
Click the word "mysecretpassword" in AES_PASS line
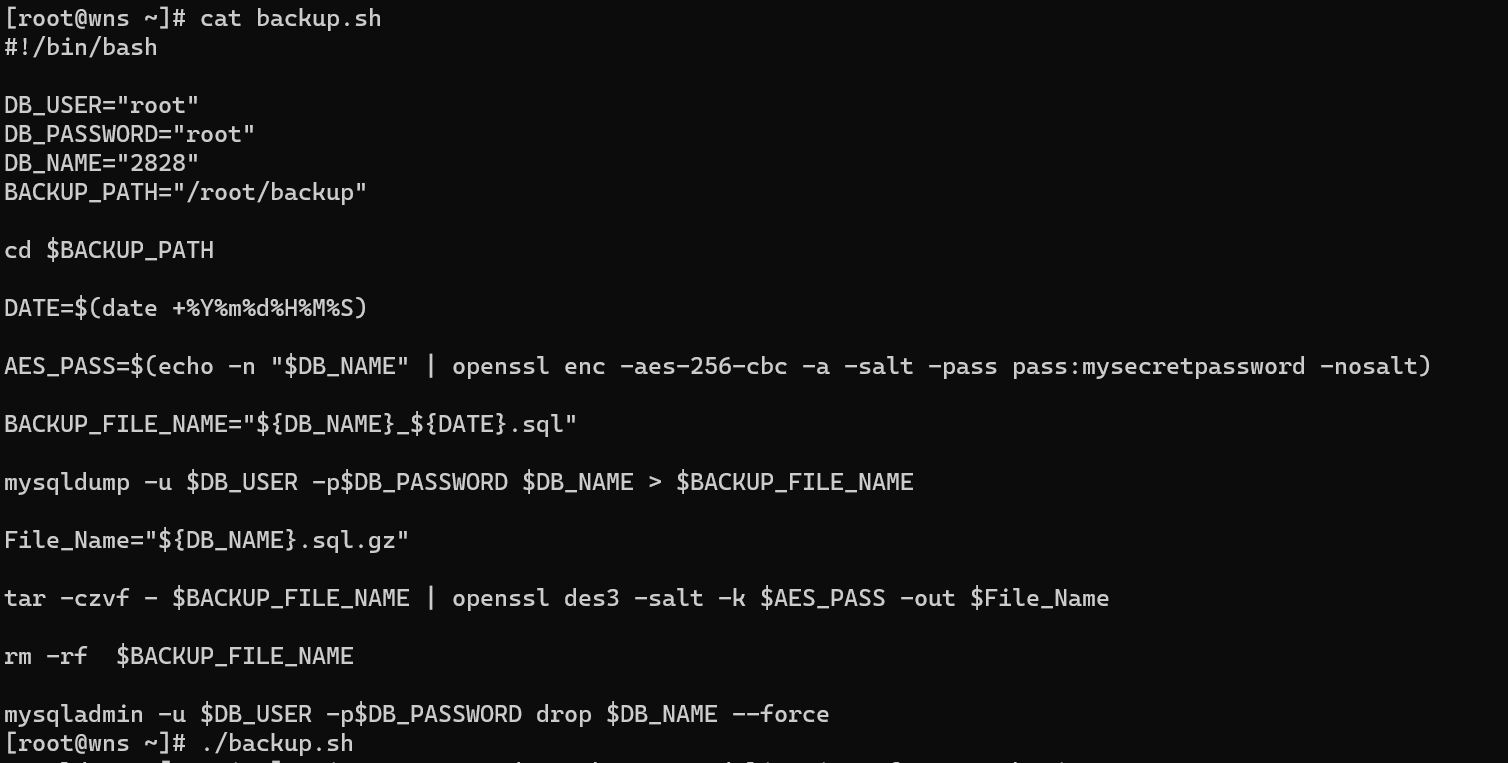[1194, 366]
